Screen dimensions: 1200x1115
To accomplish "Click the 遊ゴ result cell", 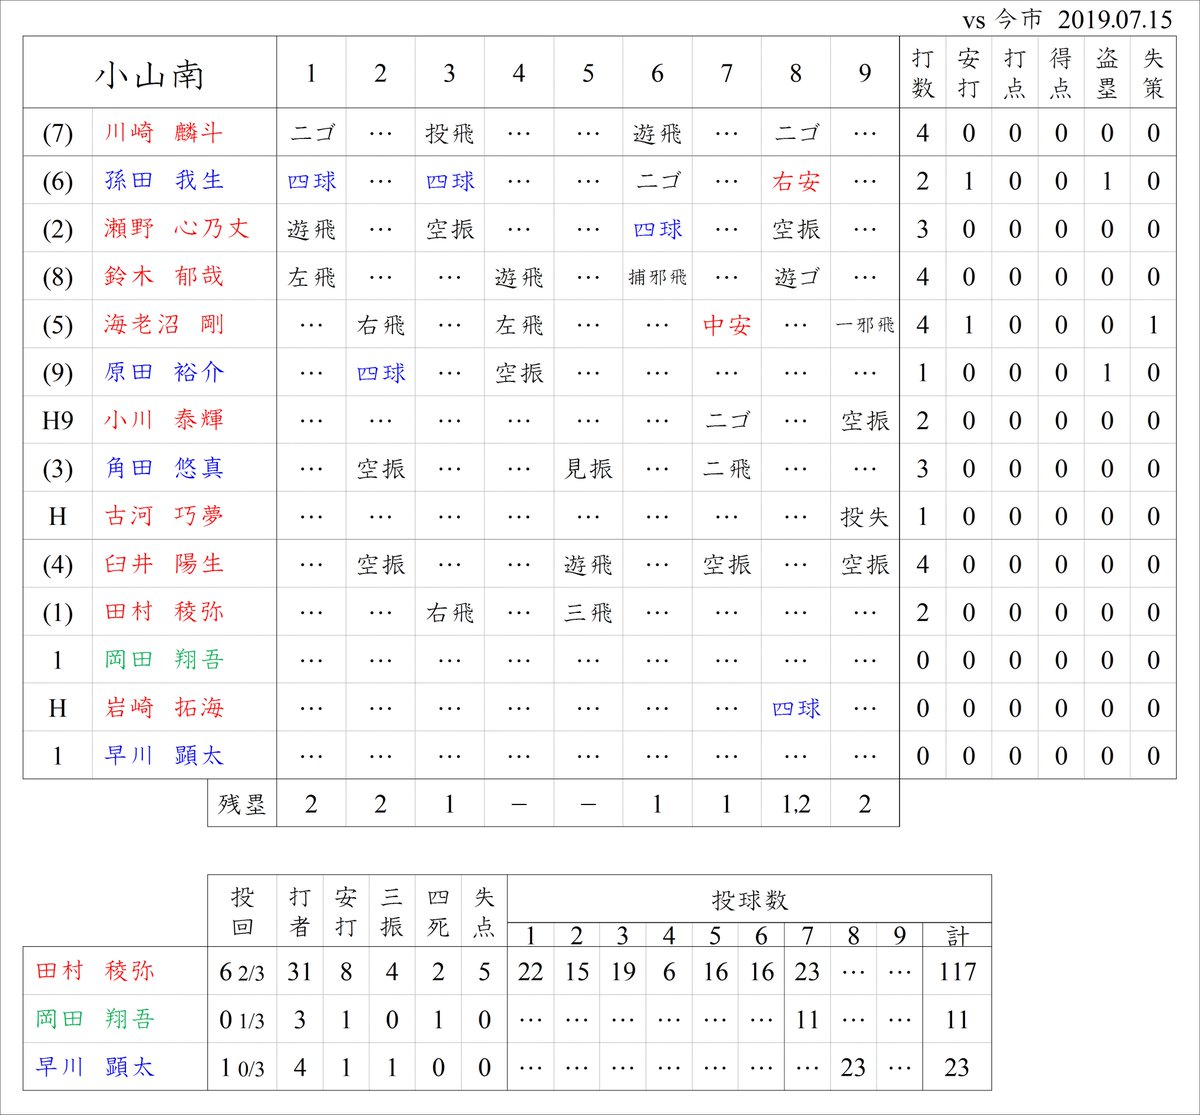I will click(796, 277).
